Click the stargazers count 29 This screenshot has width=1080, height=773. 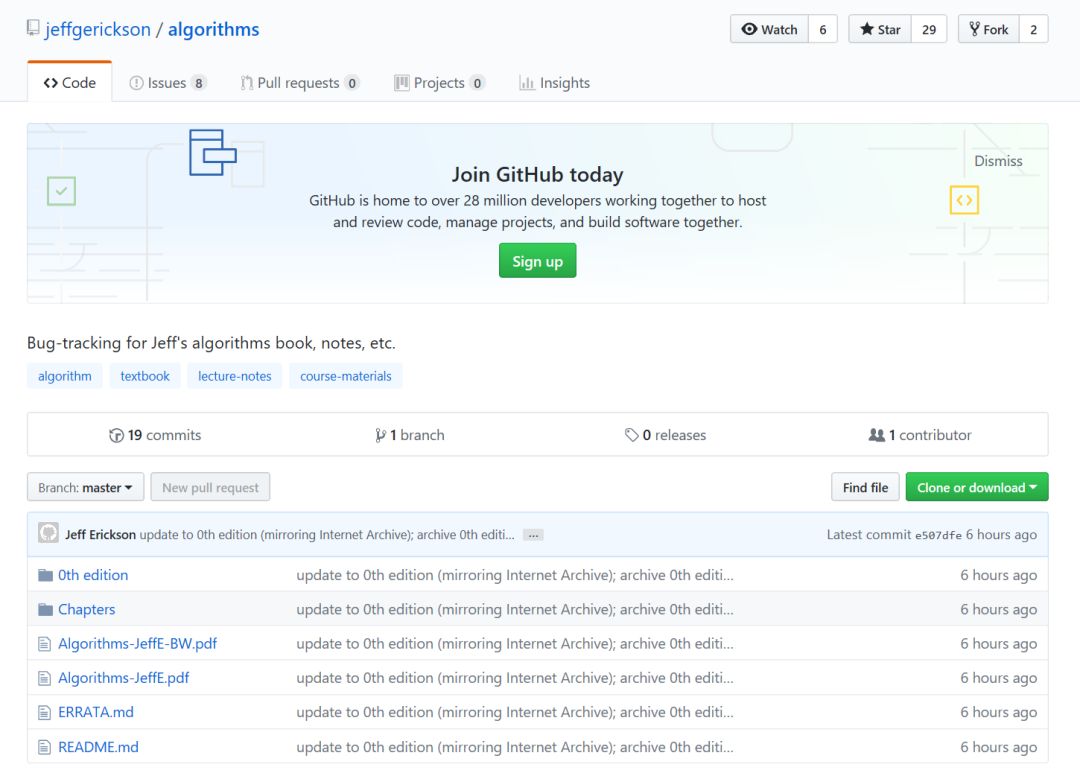929,29
